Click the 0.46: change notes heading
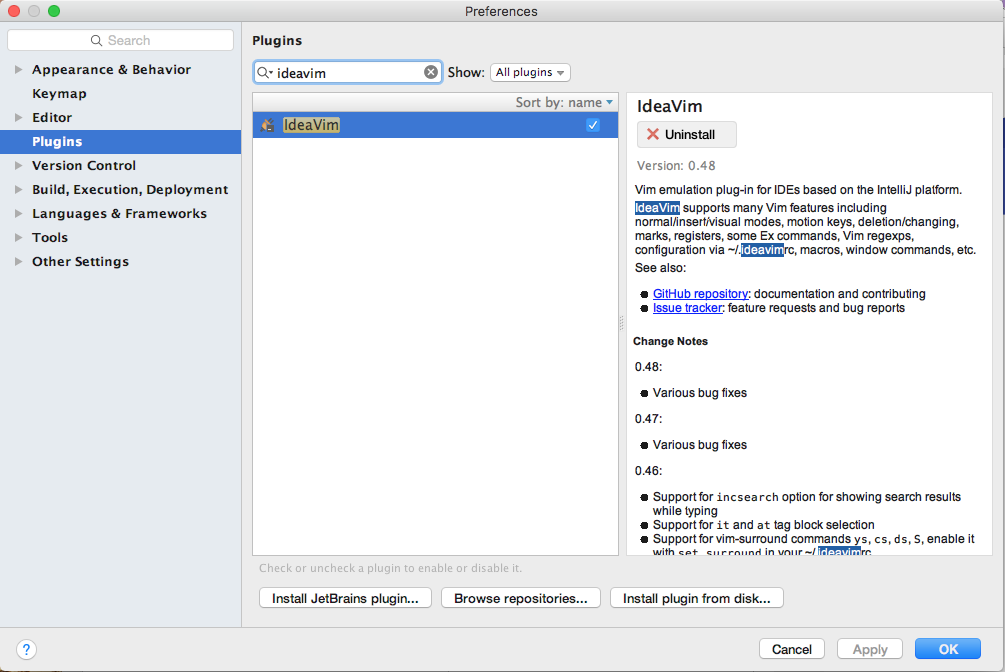The width and height of the screenshot is (1005, 672). point(648,471)
